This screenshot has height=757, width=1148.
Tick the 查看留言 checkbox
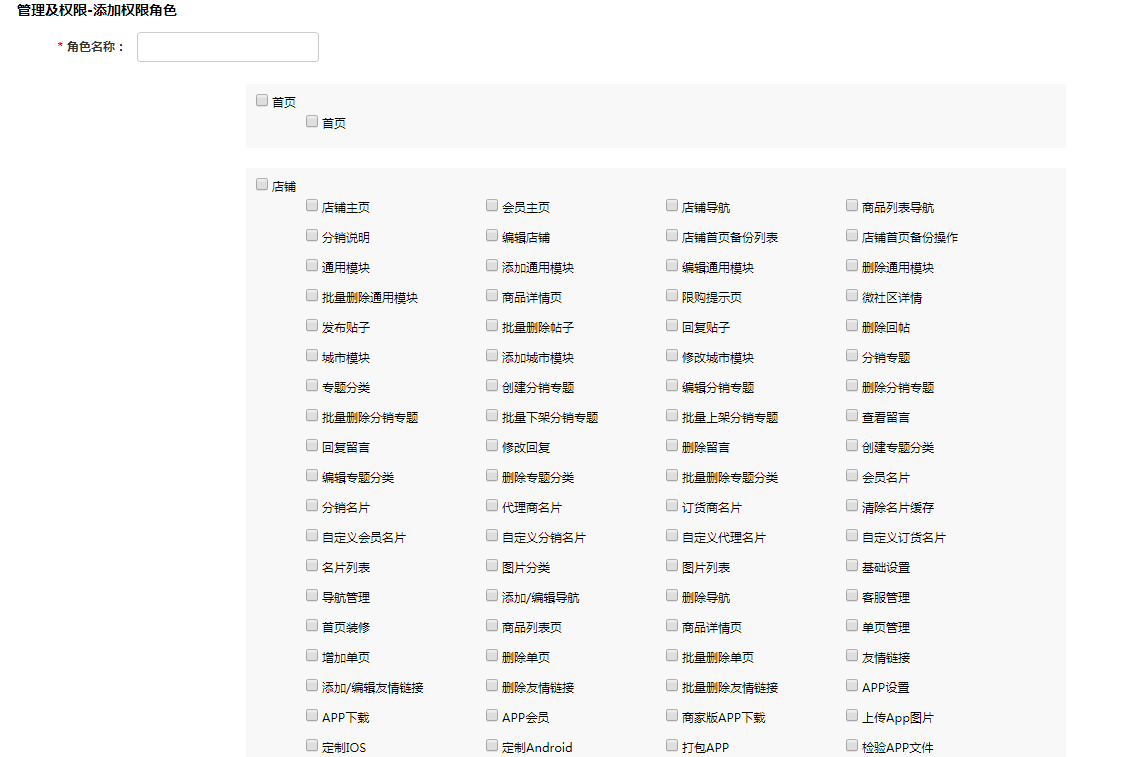coord(852,416)
